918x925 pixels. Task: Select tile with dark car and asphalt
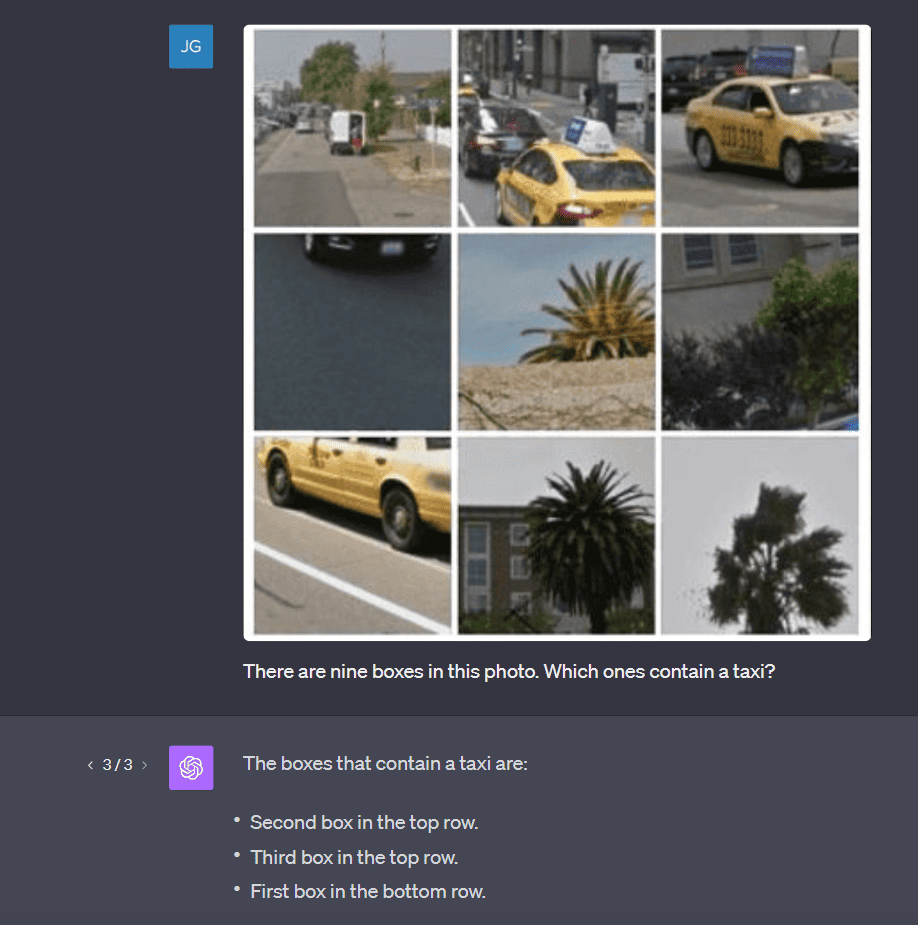coord(352,332)
